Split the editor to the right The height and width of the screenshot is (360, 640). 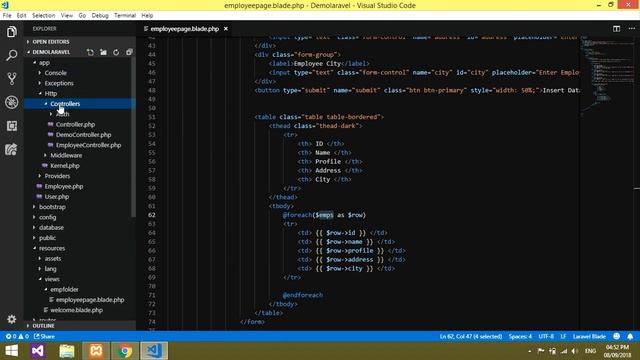pos(616,29)
